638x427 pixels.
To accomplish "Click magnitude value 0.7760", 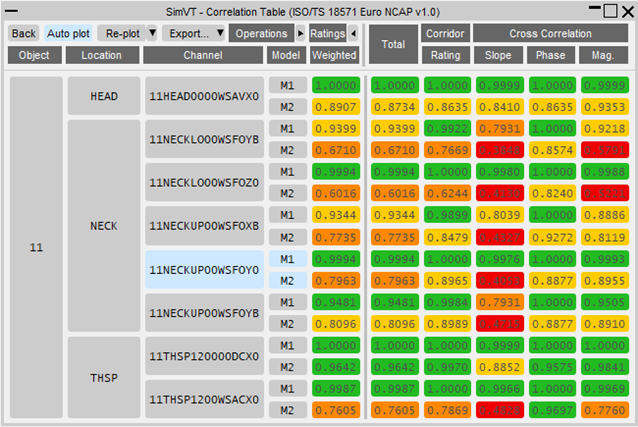I will click(605, 410).
